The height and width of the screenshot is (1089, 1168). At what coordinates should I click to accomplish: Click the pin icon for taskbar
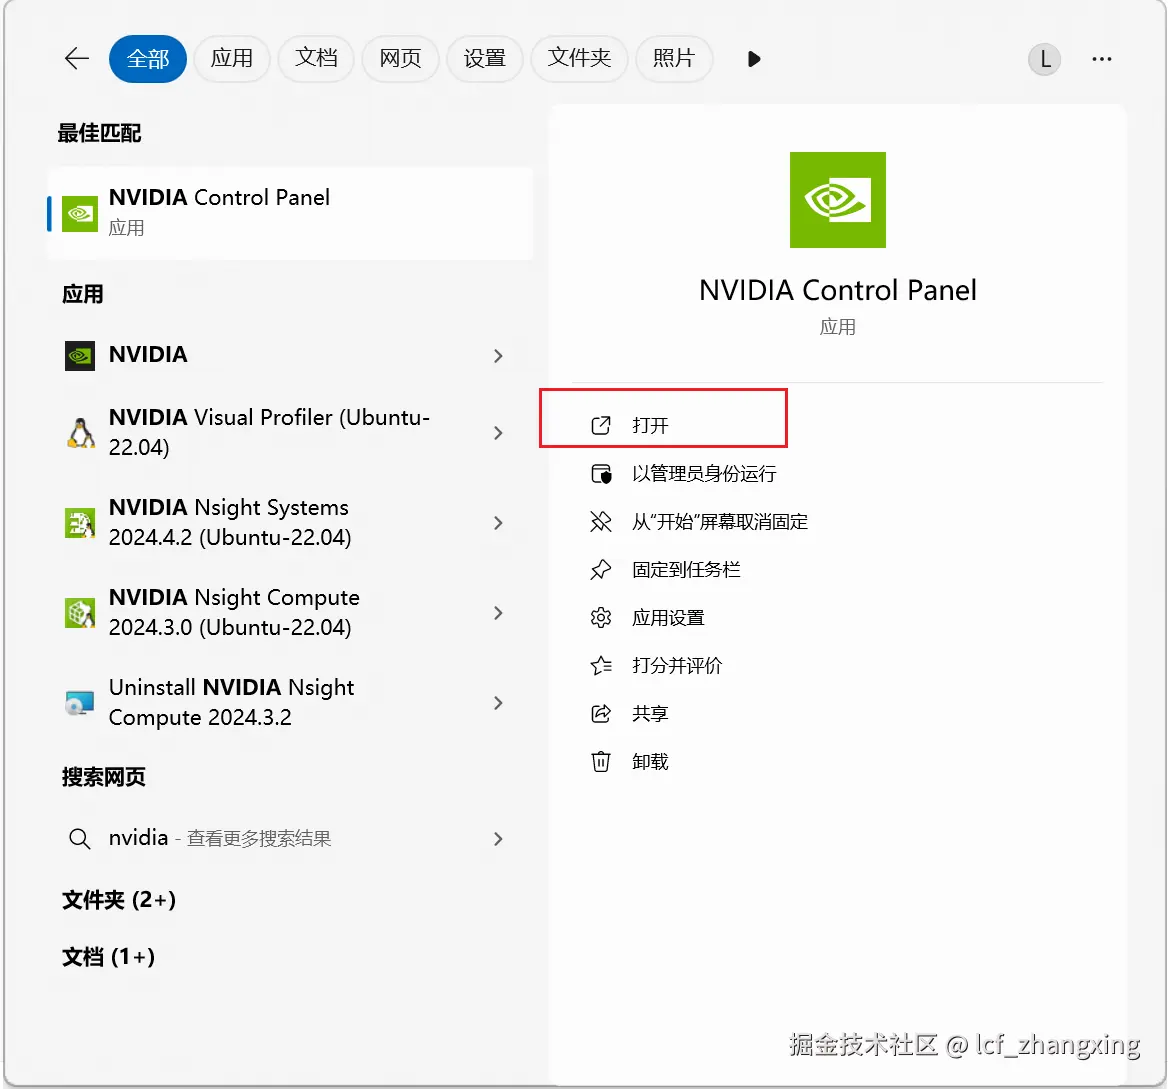click(601, 570)
